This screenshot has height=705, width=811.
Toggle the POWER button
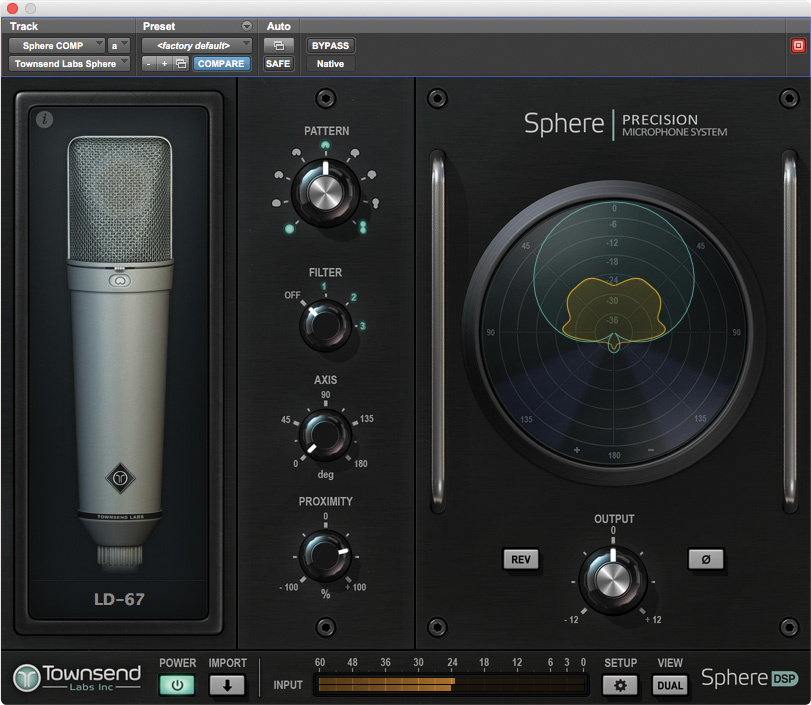177,685
